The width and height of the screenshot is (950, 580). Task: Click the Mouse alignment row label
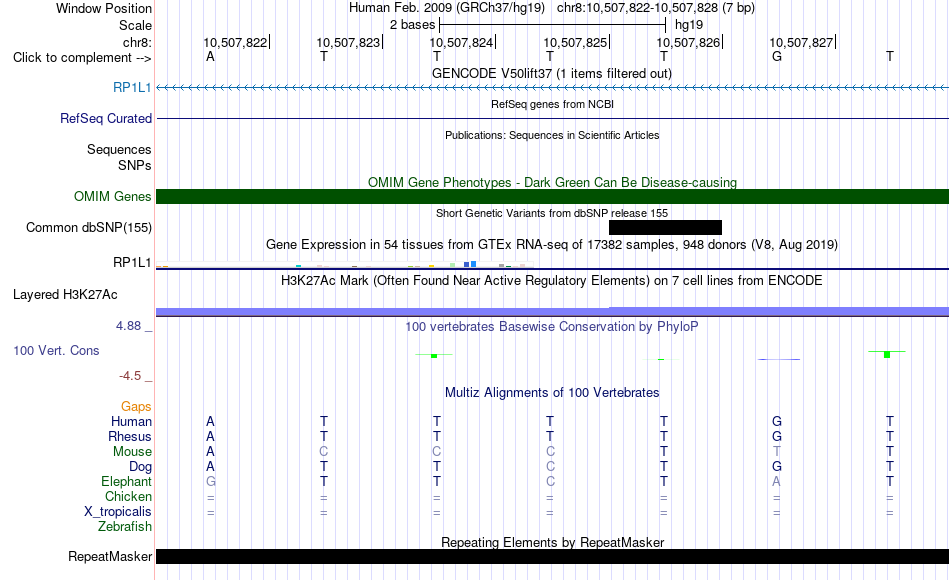point(132,452)
